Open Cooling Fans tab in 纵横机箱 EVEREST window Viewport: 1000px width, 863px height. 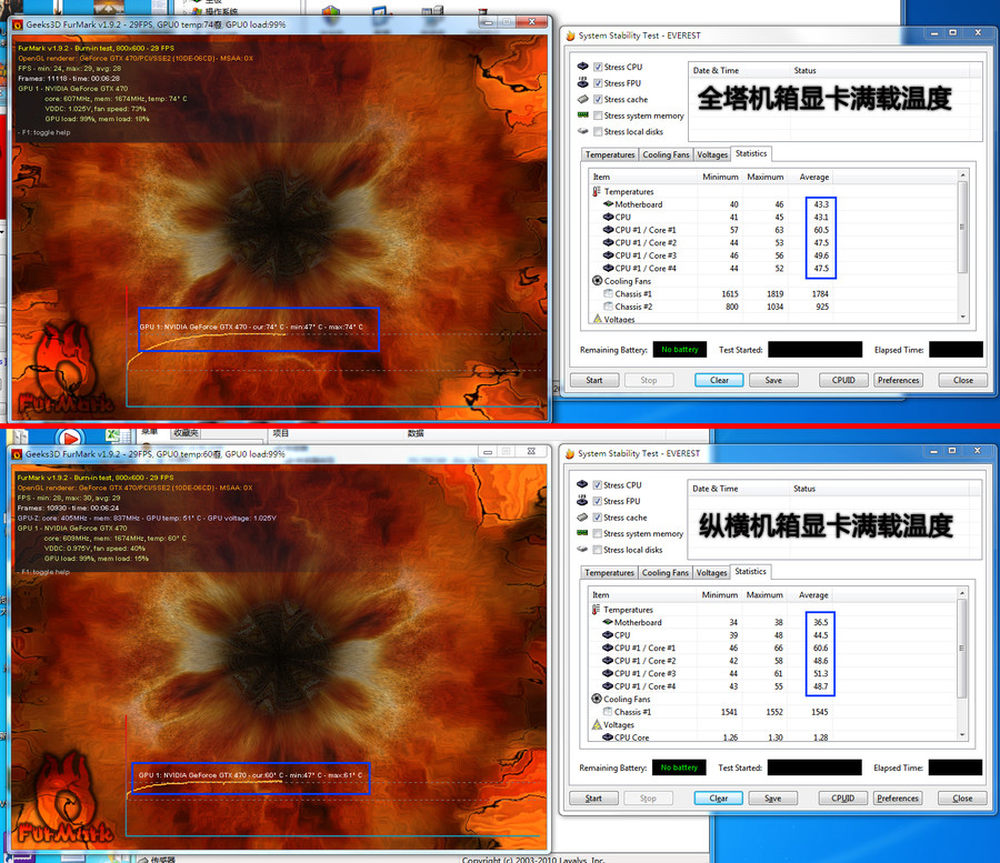[x=665, y=573]
